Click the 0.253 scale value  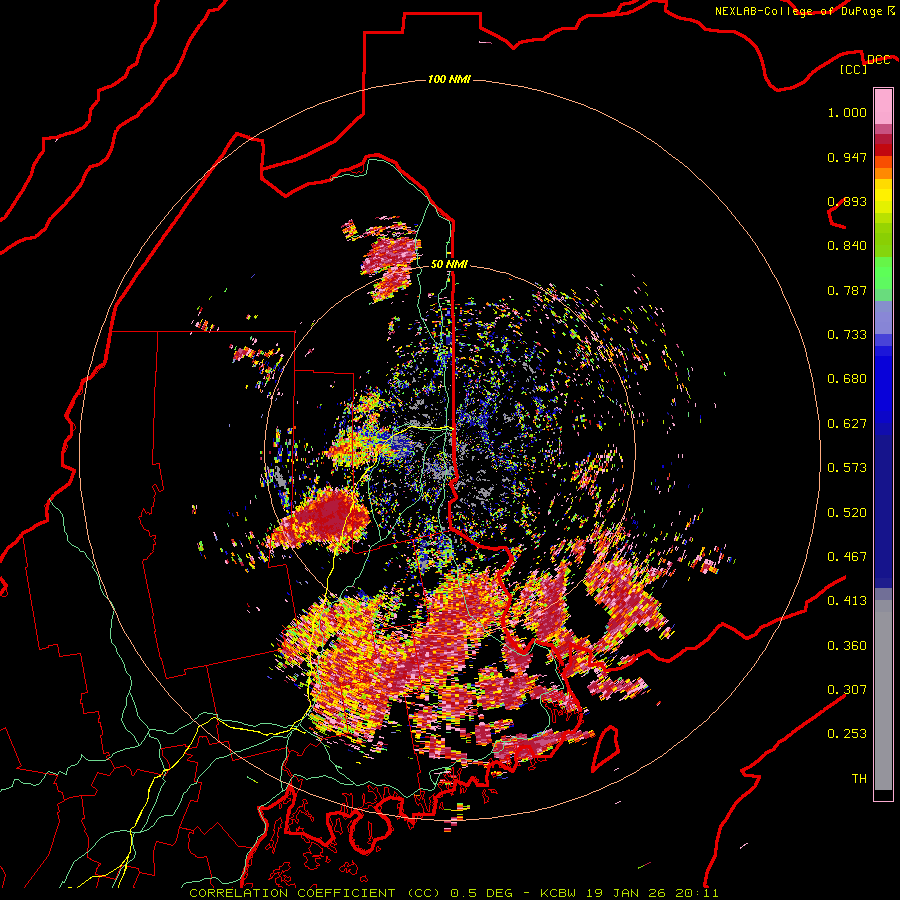(x=847, y=734)
